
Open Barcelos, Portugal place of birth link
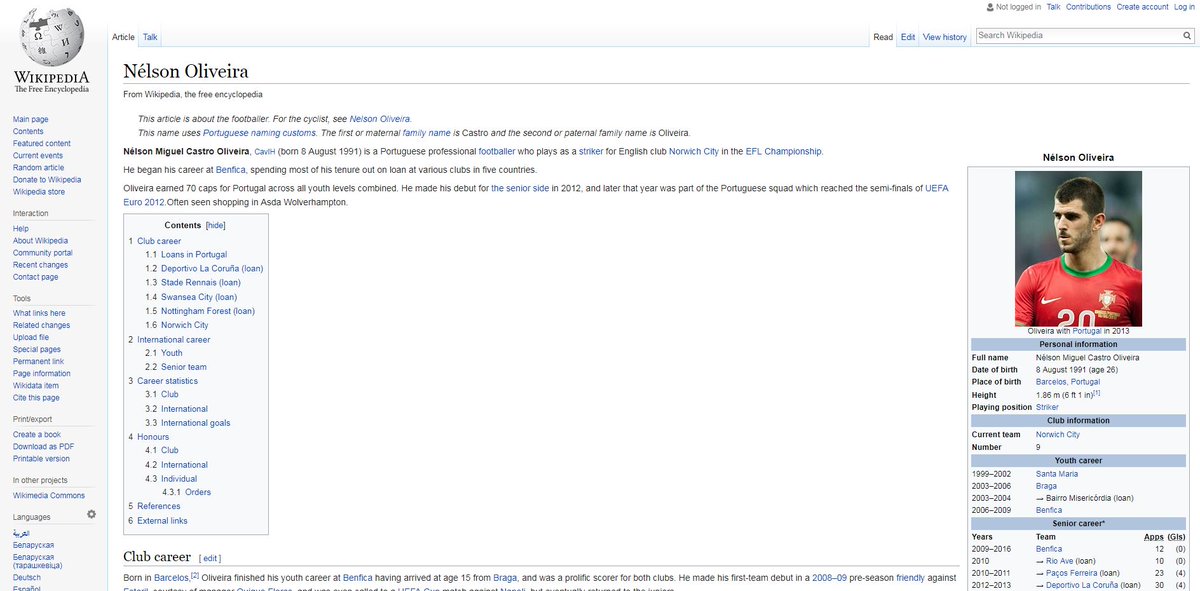1069,382
